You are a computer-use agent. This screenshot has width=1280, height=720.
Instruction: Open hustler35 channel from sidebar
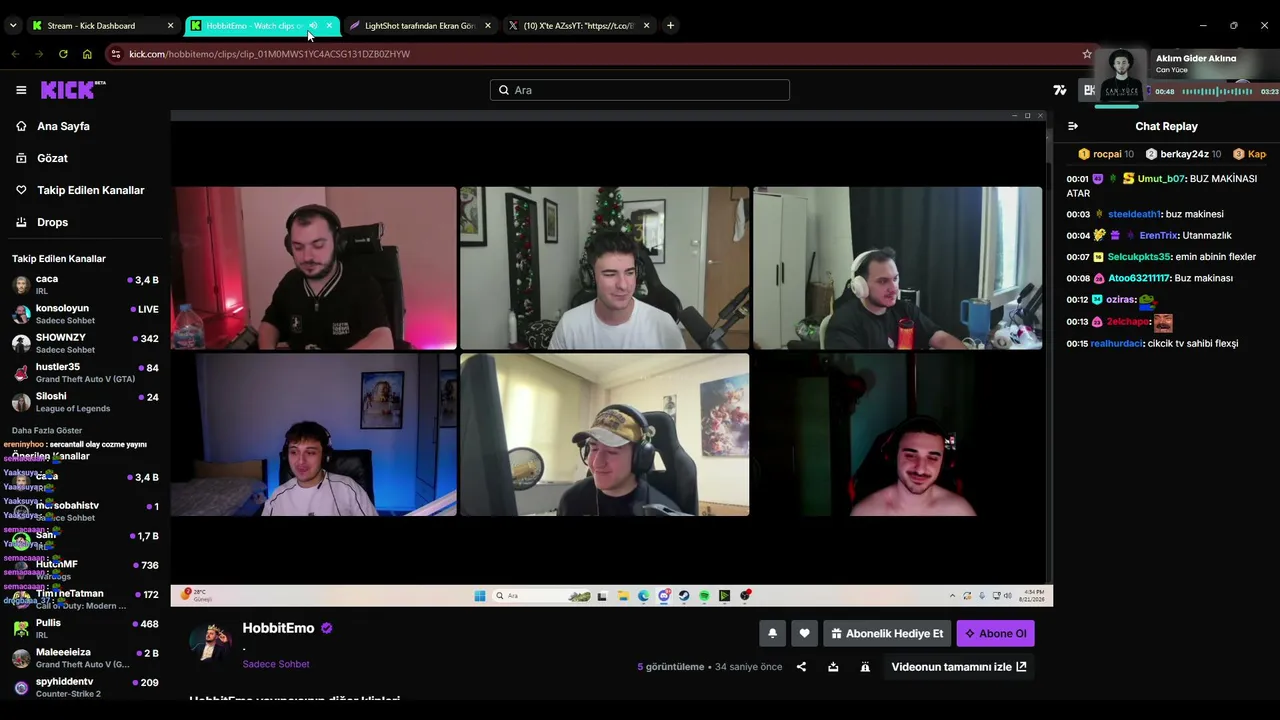pyautogui.click(x=85, y=372)
